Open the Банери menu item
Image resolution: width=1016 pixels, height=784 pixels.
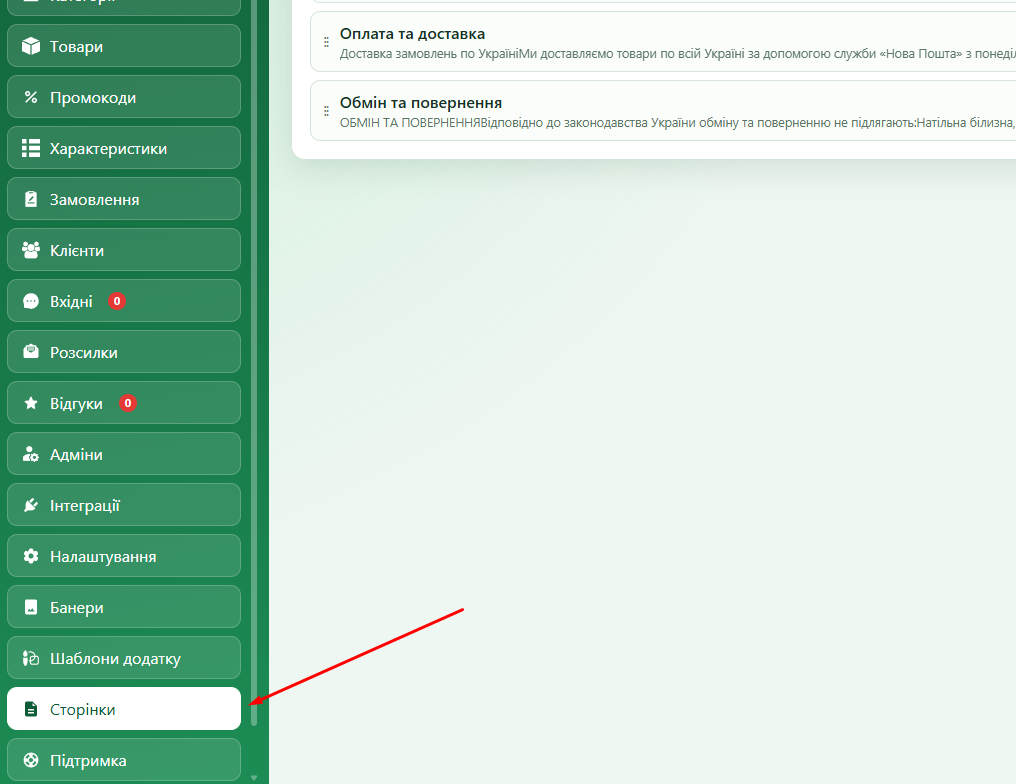pos(124,607)
